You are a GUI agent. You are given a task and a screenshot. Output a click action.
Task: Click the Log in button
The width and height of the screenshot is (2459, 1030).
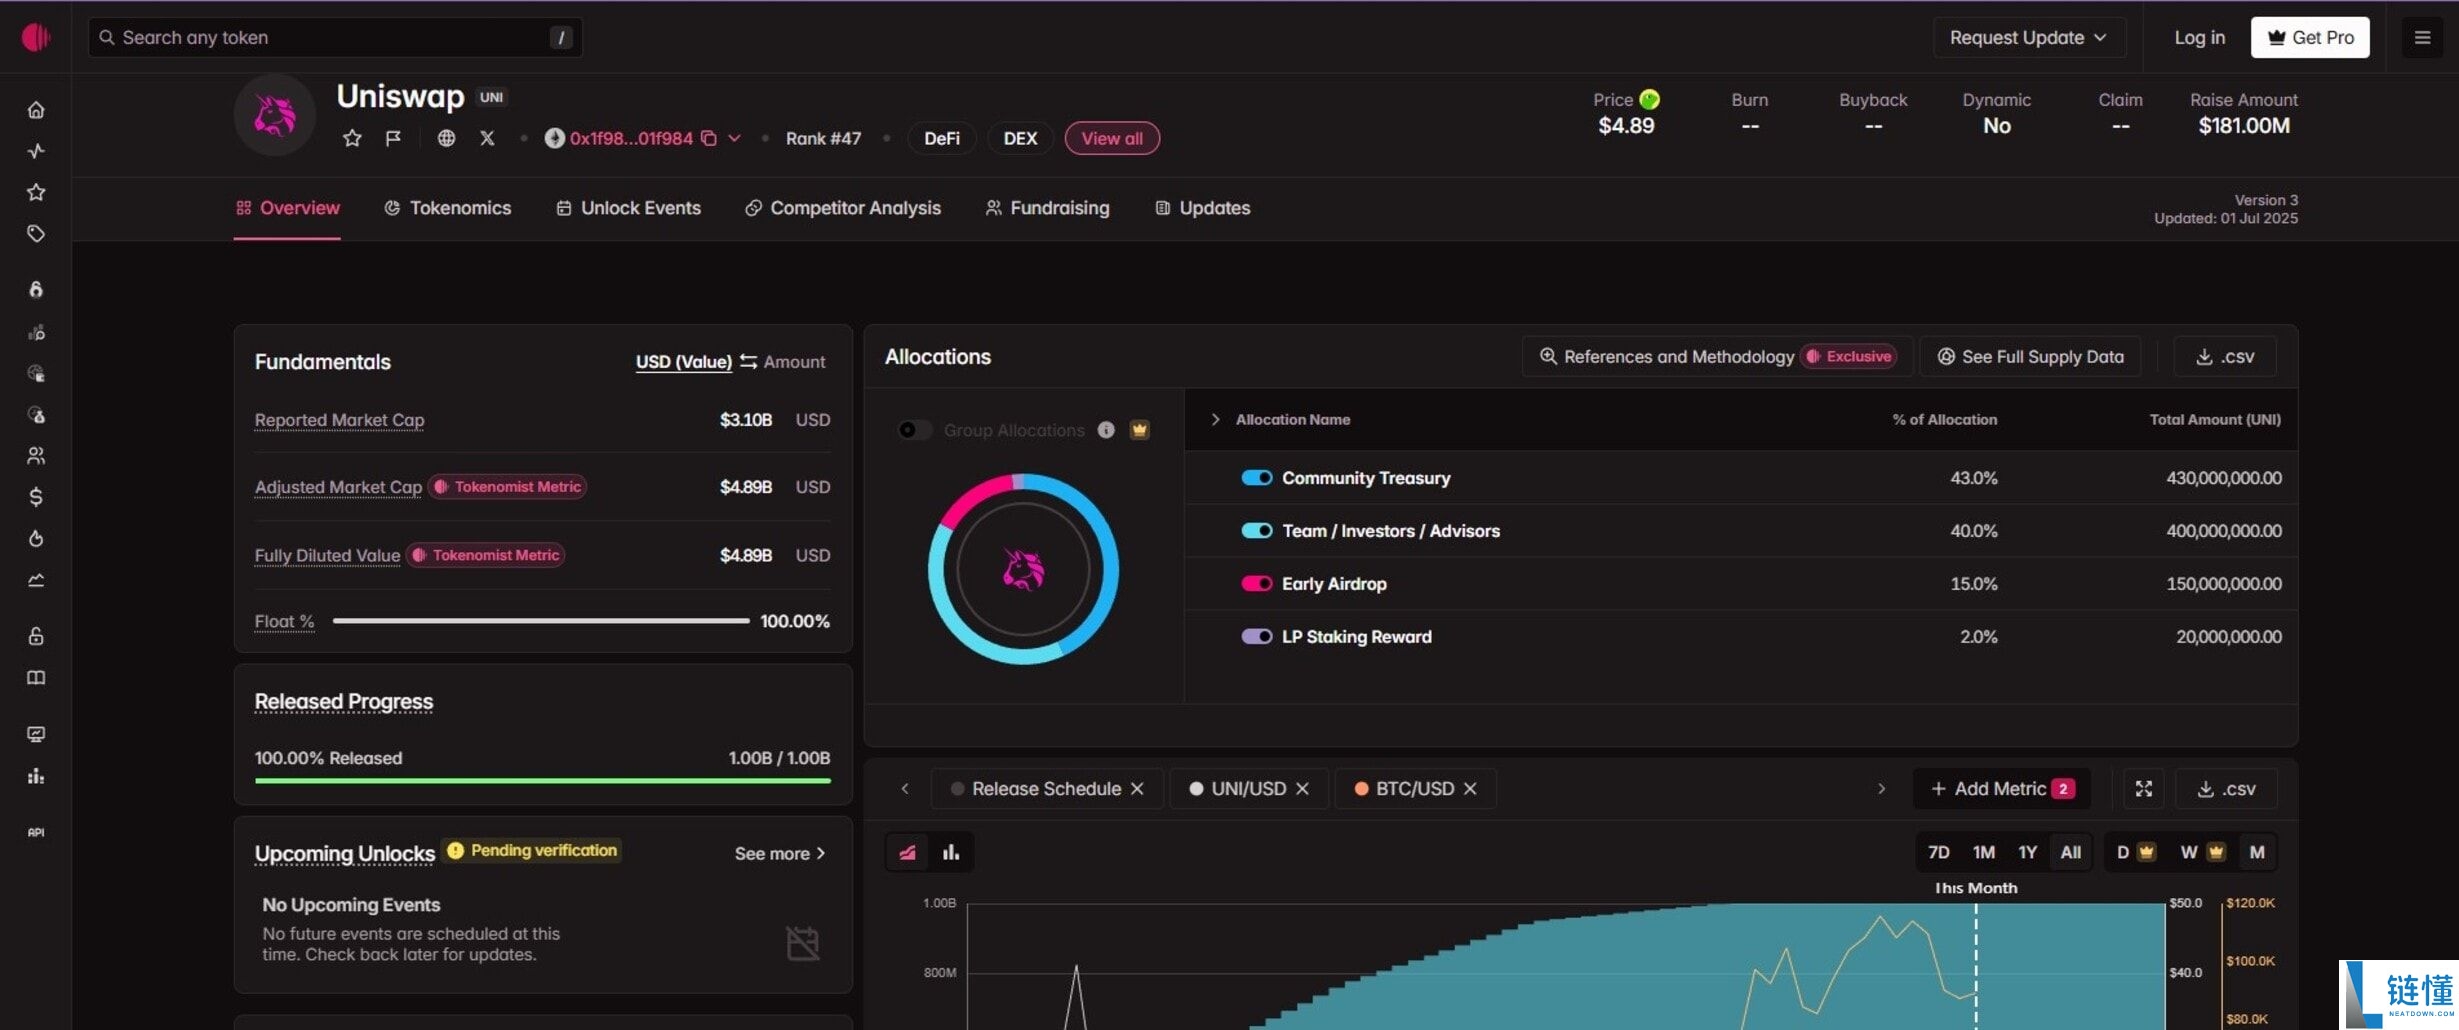pyautogui.click(x=2199, y=37)
